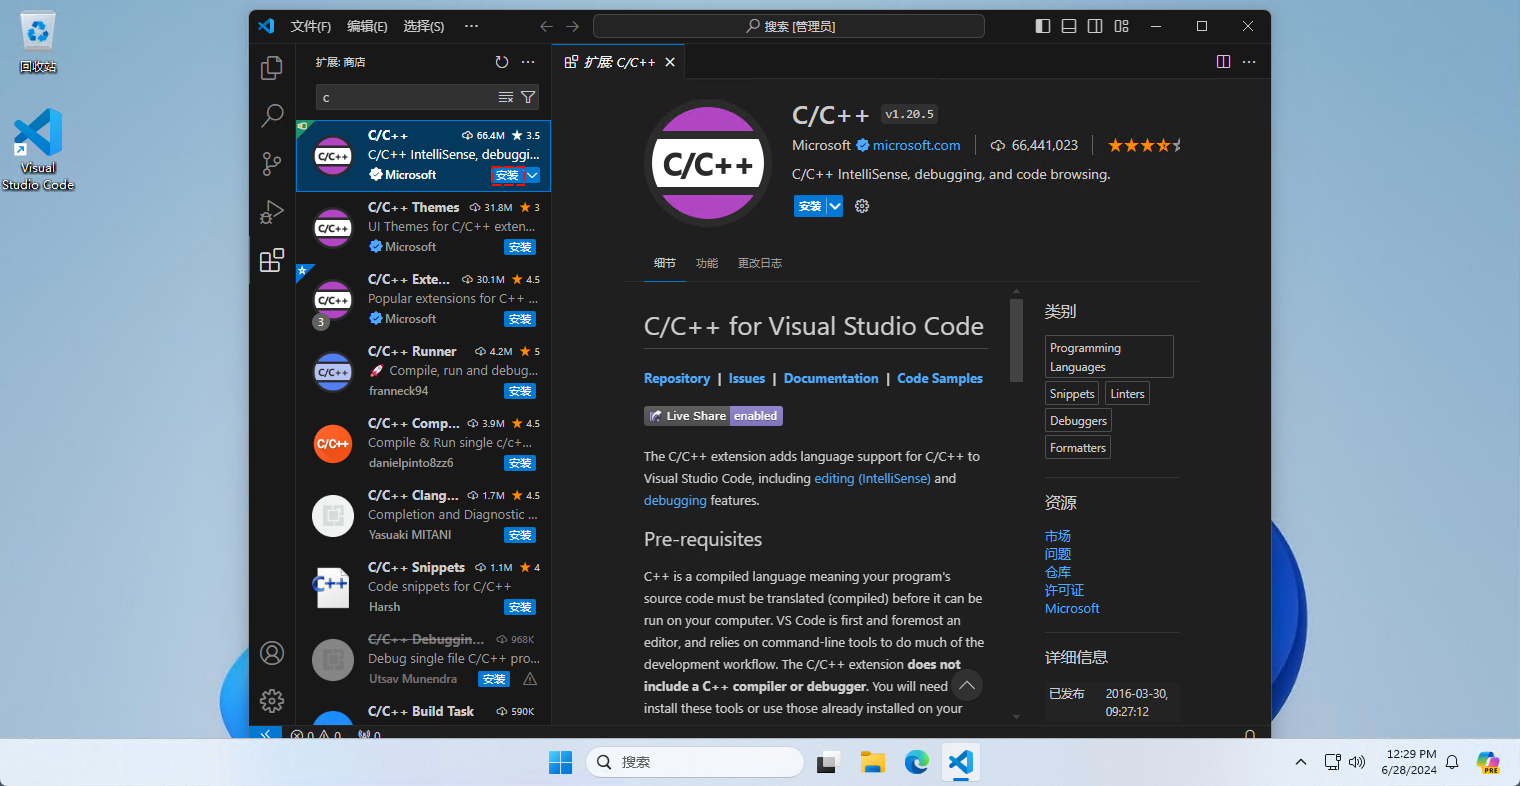Clear the extensions search query
1520x786 pixels.
click(x=505, y=96)
